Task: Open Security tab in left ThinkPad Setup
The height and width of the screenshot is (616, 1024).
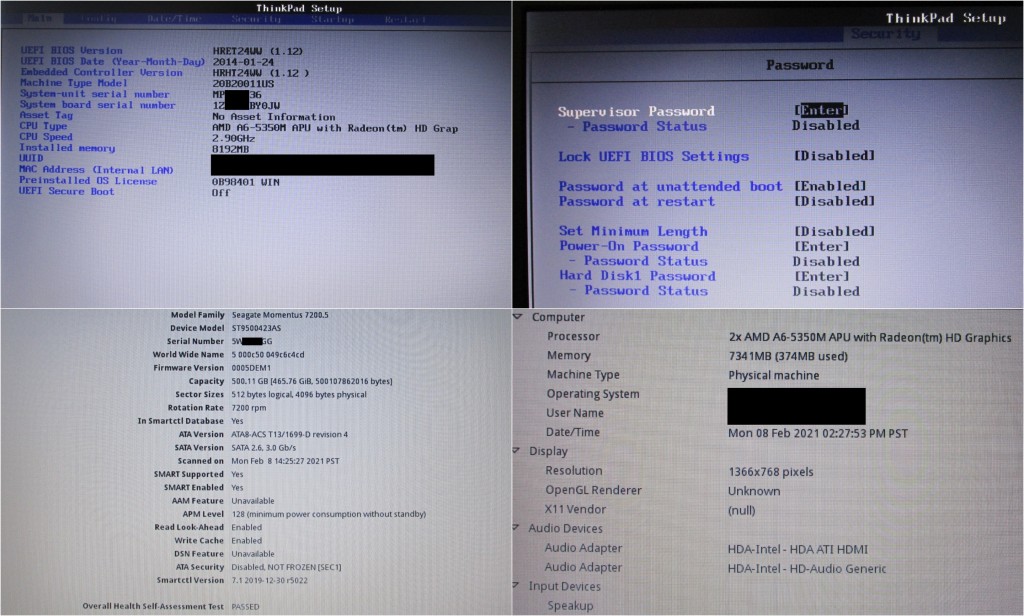Action: pos(256,19)
